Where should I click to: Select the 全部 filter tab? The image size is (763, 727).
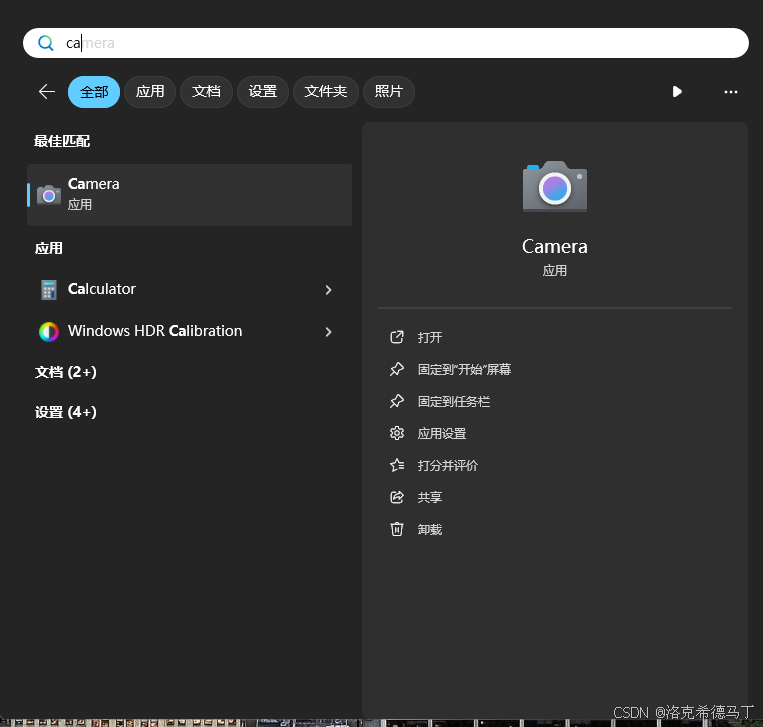[x=94, y=91]
